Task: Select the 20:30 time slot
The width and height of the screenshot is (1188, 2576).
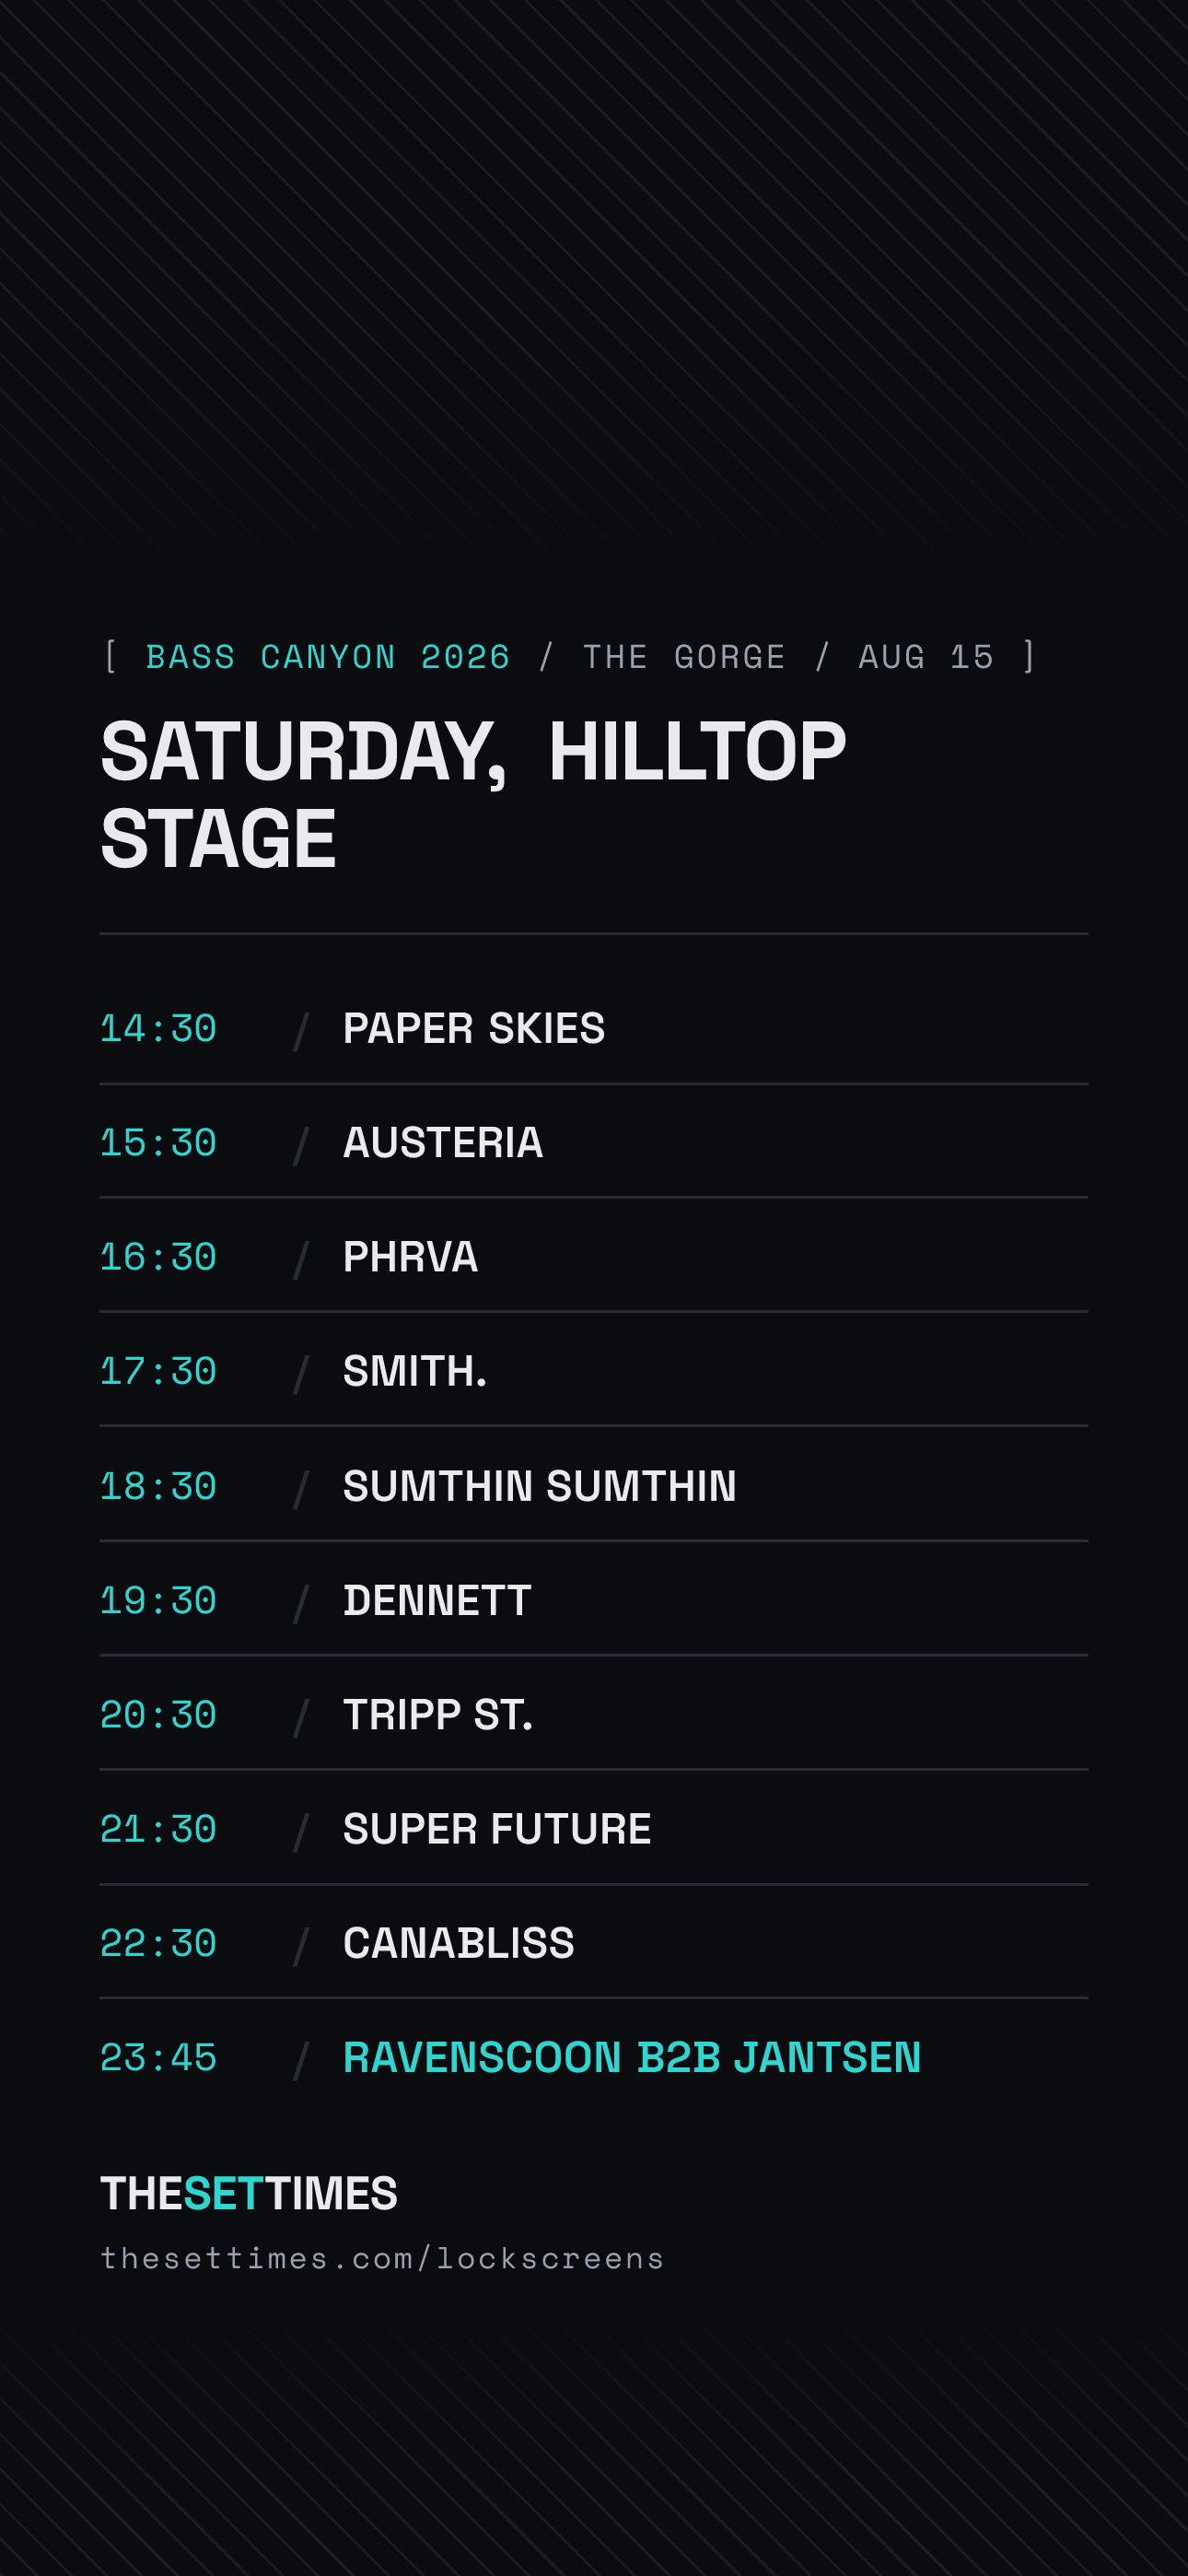Action: (158, 1714)
